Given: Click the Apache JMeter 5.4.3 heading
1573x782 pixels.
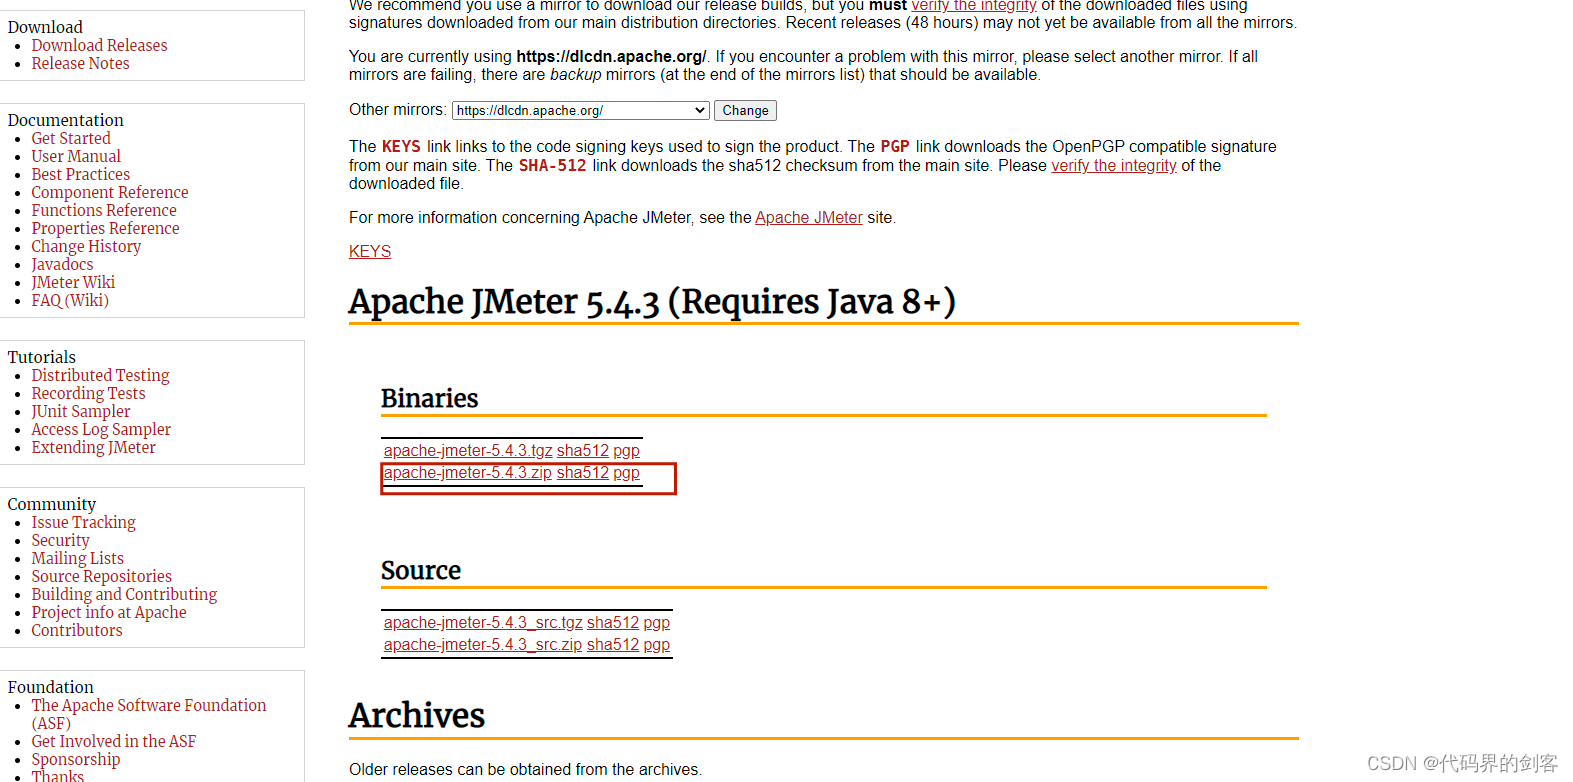Looking at the screenshot, I should [652, 301].
